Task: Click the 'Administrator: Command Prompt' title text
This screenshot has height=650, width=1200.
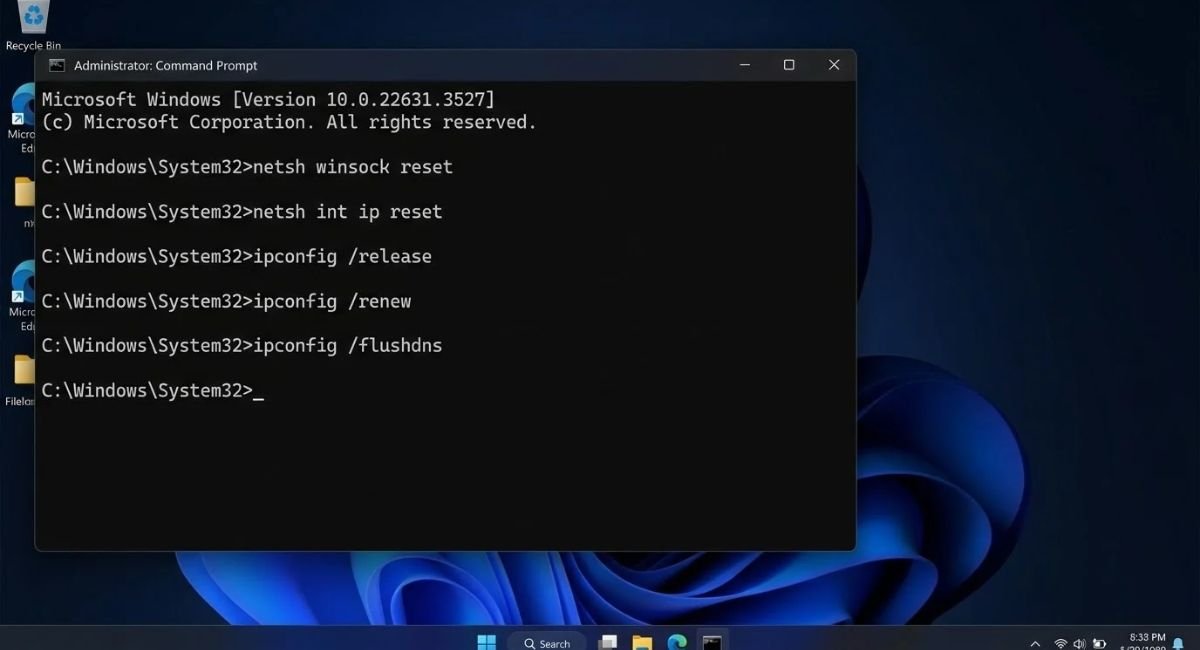Action: click(x=166, y=65)
